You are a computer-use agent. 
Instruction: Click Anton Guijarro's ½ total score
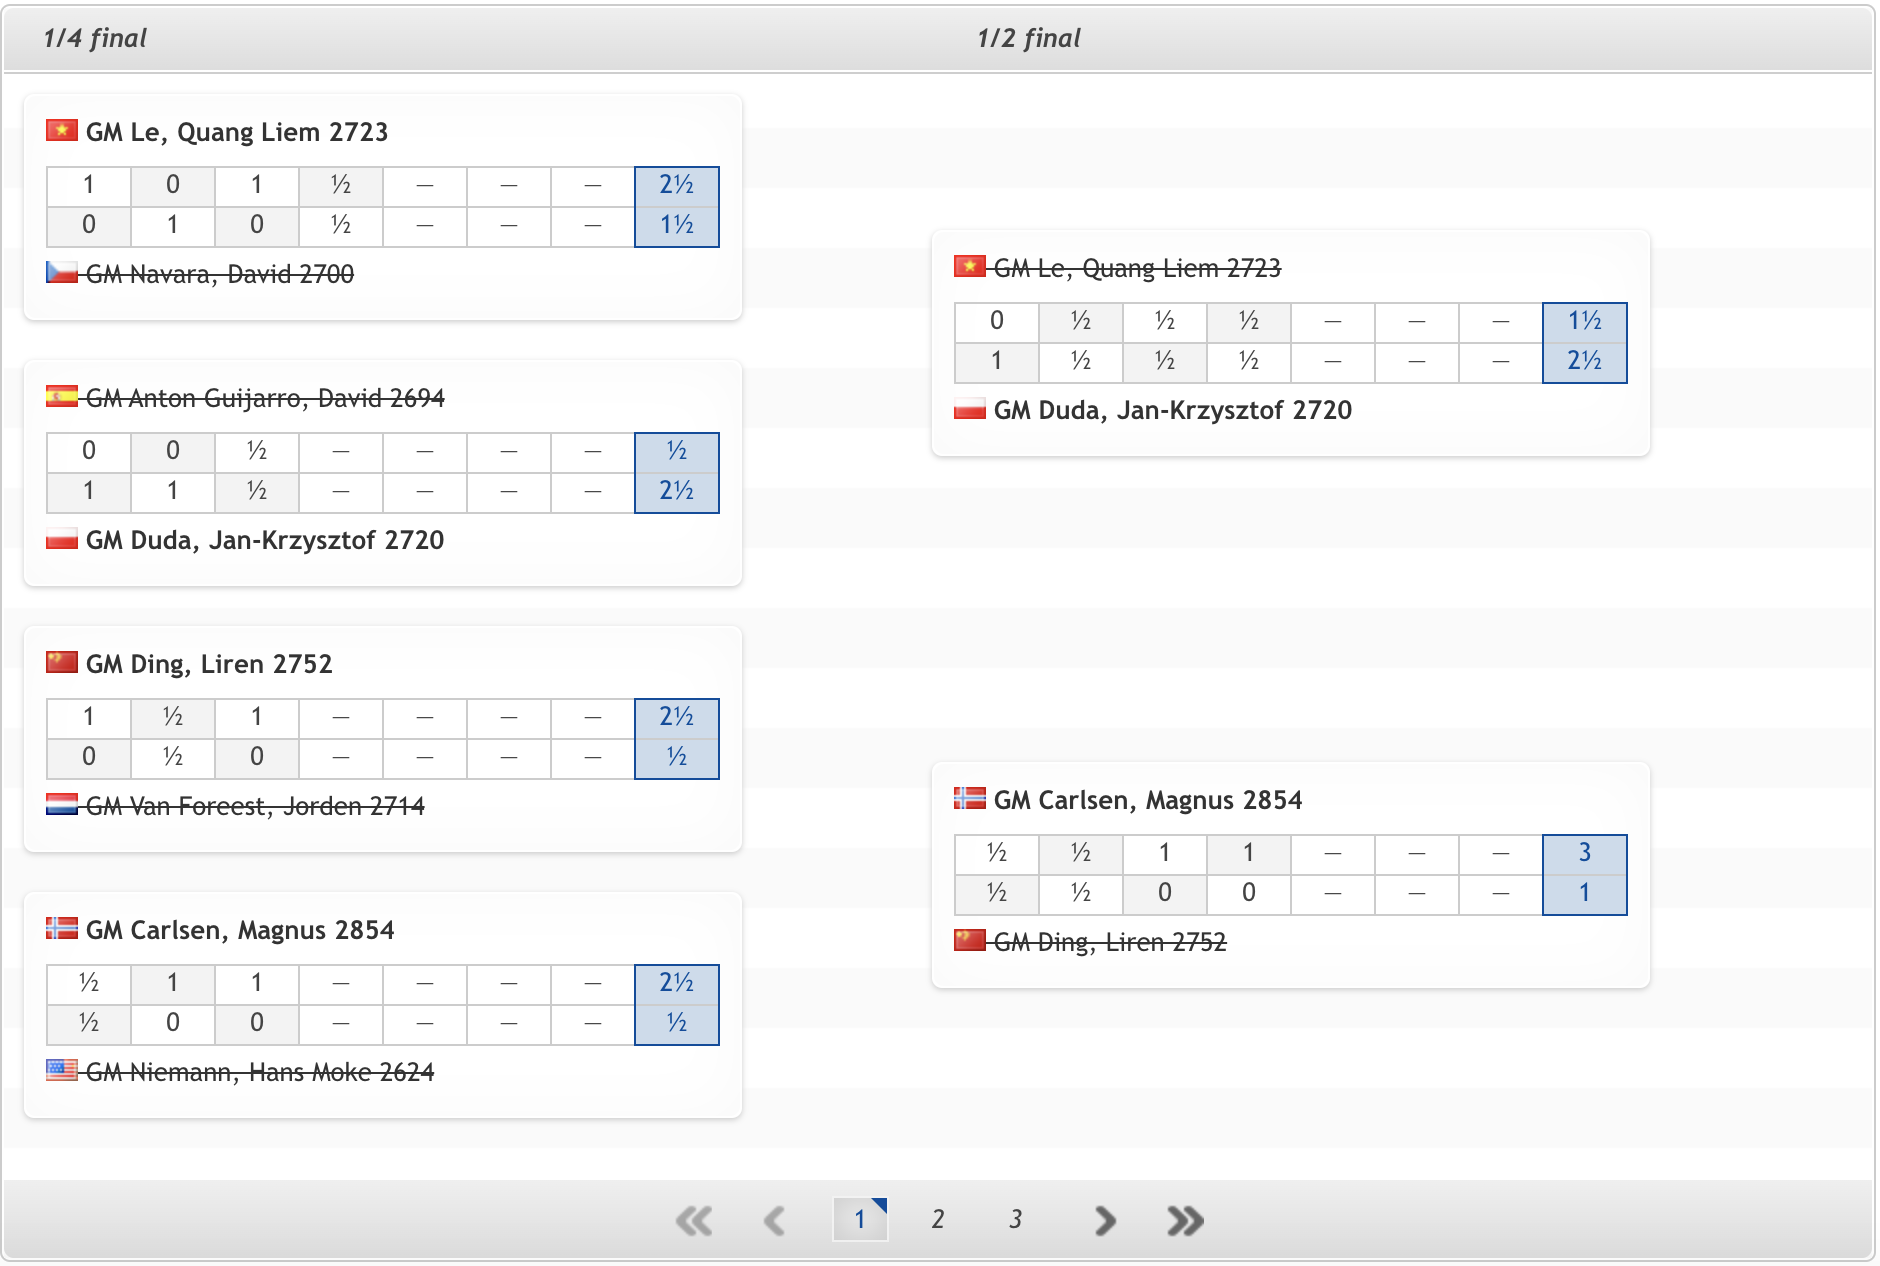click(x=677, y=452)
